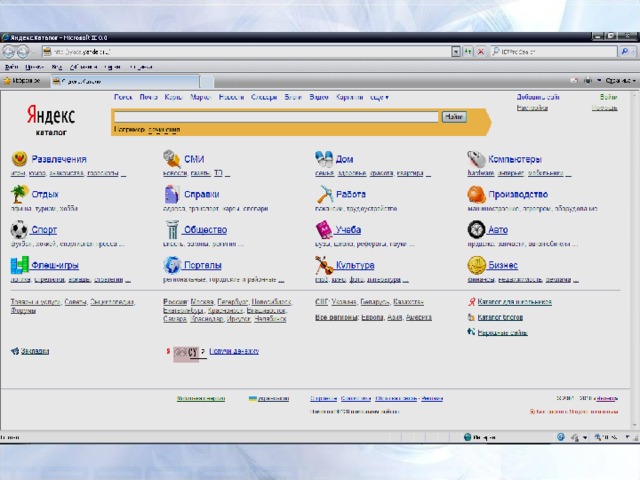Click the Yandex catalog search input field
This screenshot has width=640, height=480.
[x=276, y=117]
